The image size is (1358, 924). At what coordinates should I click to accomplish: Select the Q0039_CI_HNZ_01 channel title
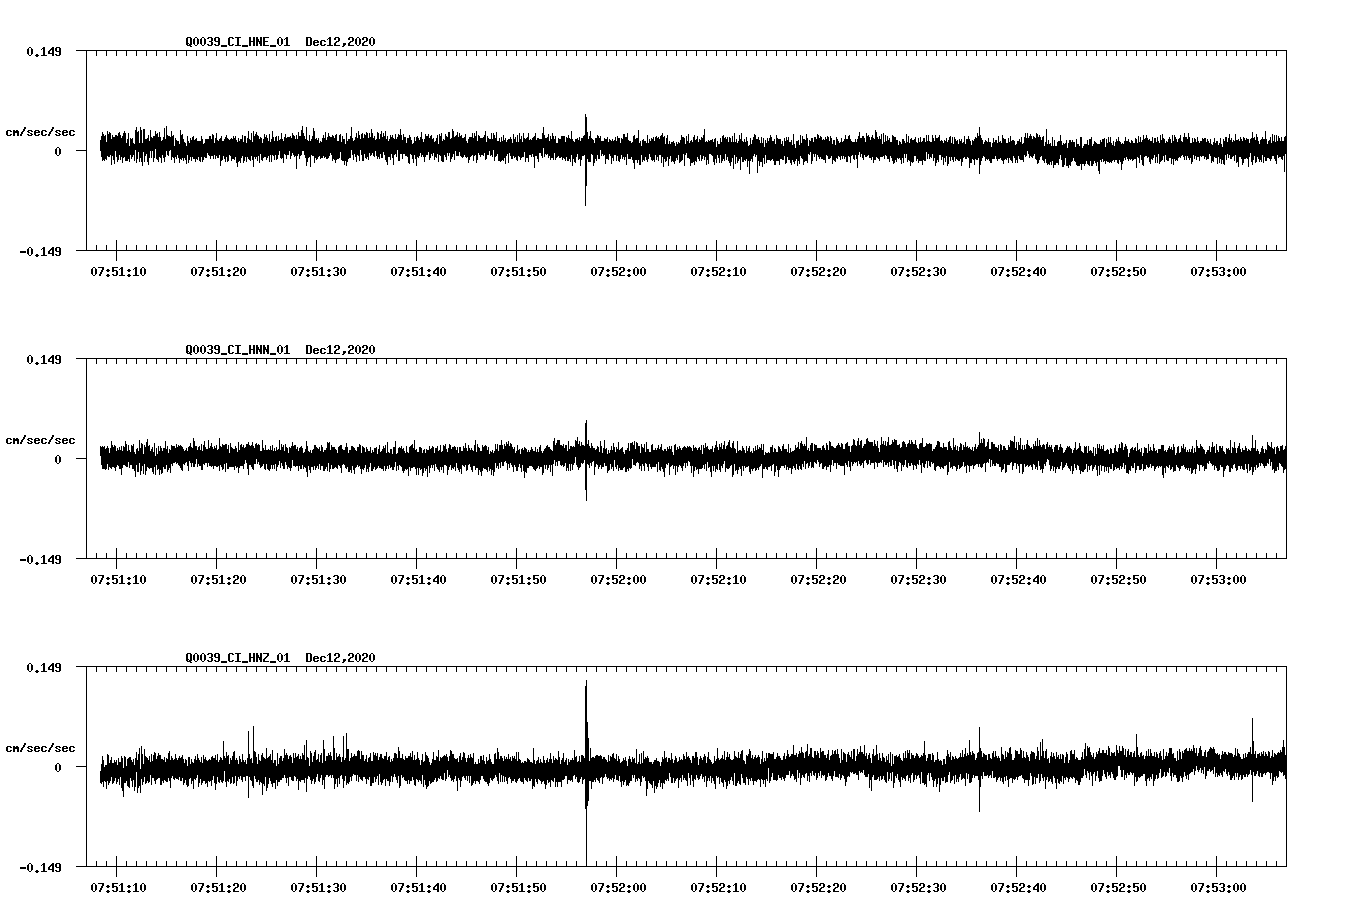tap(240, 658)
